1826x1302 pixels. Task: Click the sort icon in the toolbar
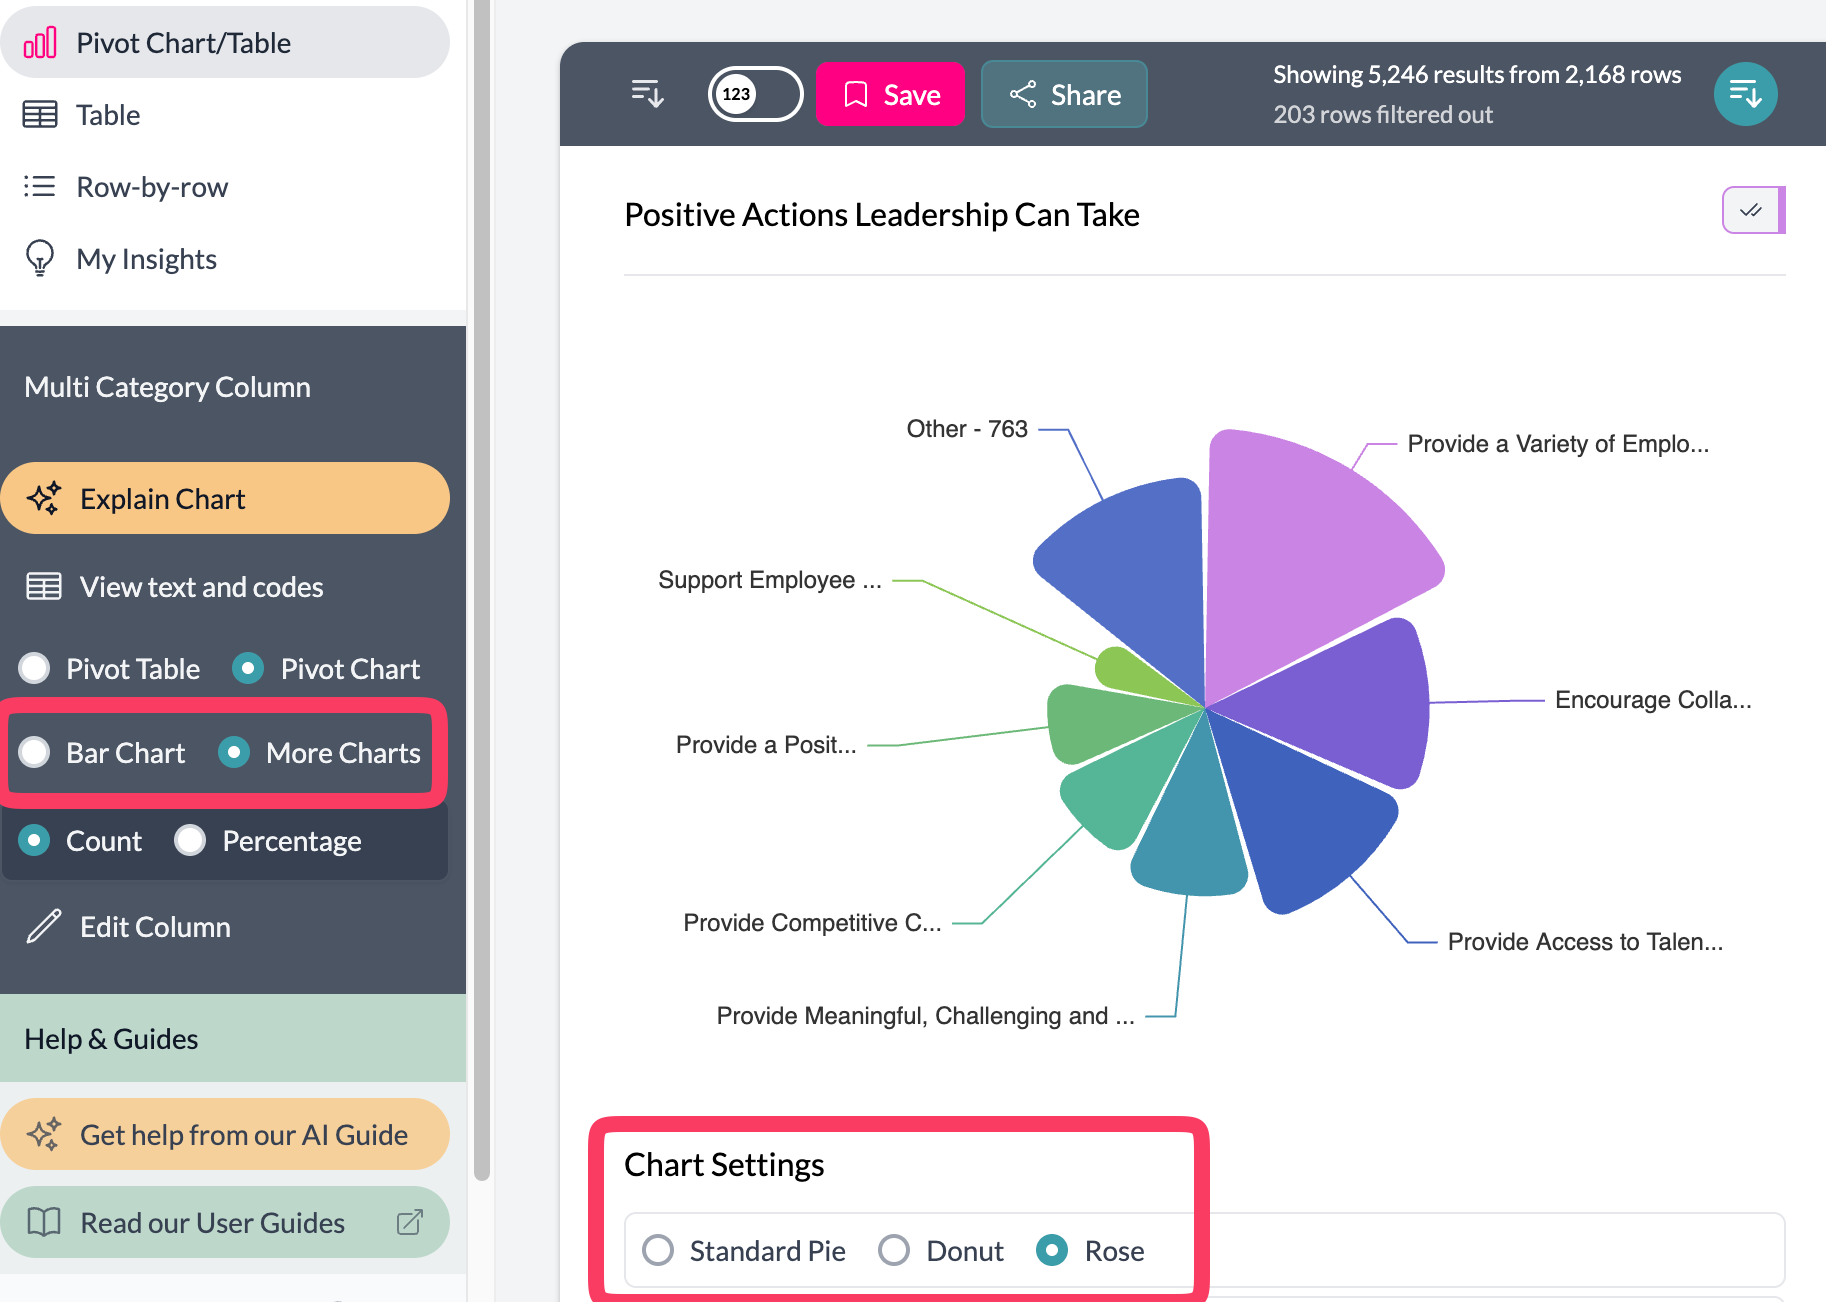tap(647, 94)
